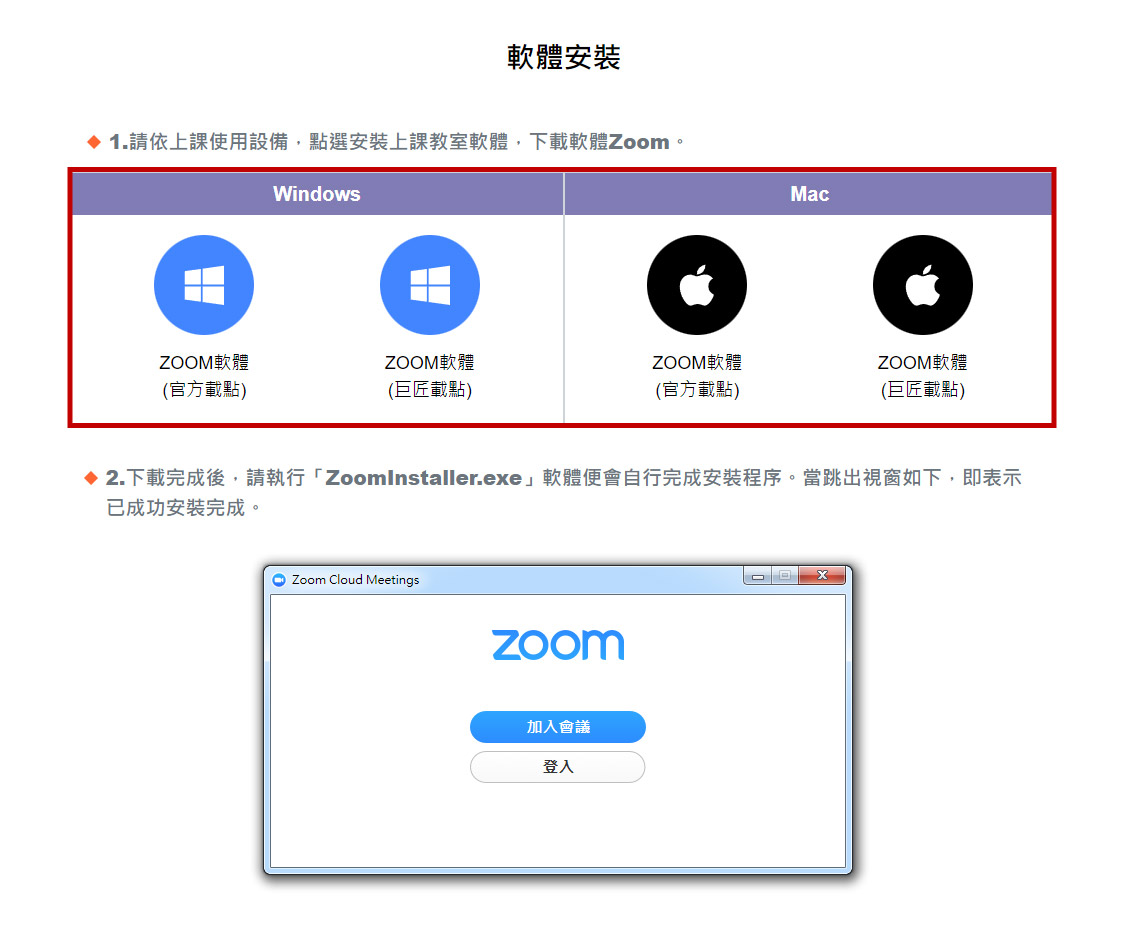Click Windows ZOOM 巨匠載點 download icon

pos(430,285)
